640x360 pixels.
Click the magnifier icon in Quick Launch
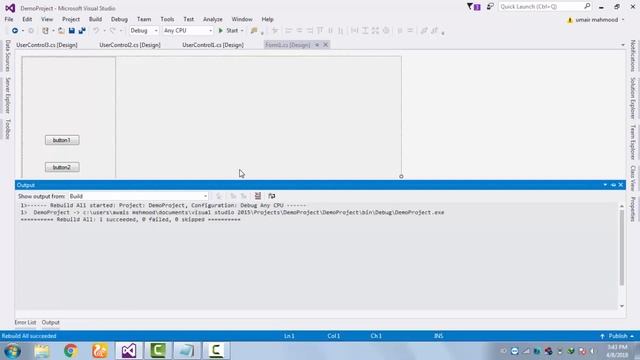(x=587, y=6)
